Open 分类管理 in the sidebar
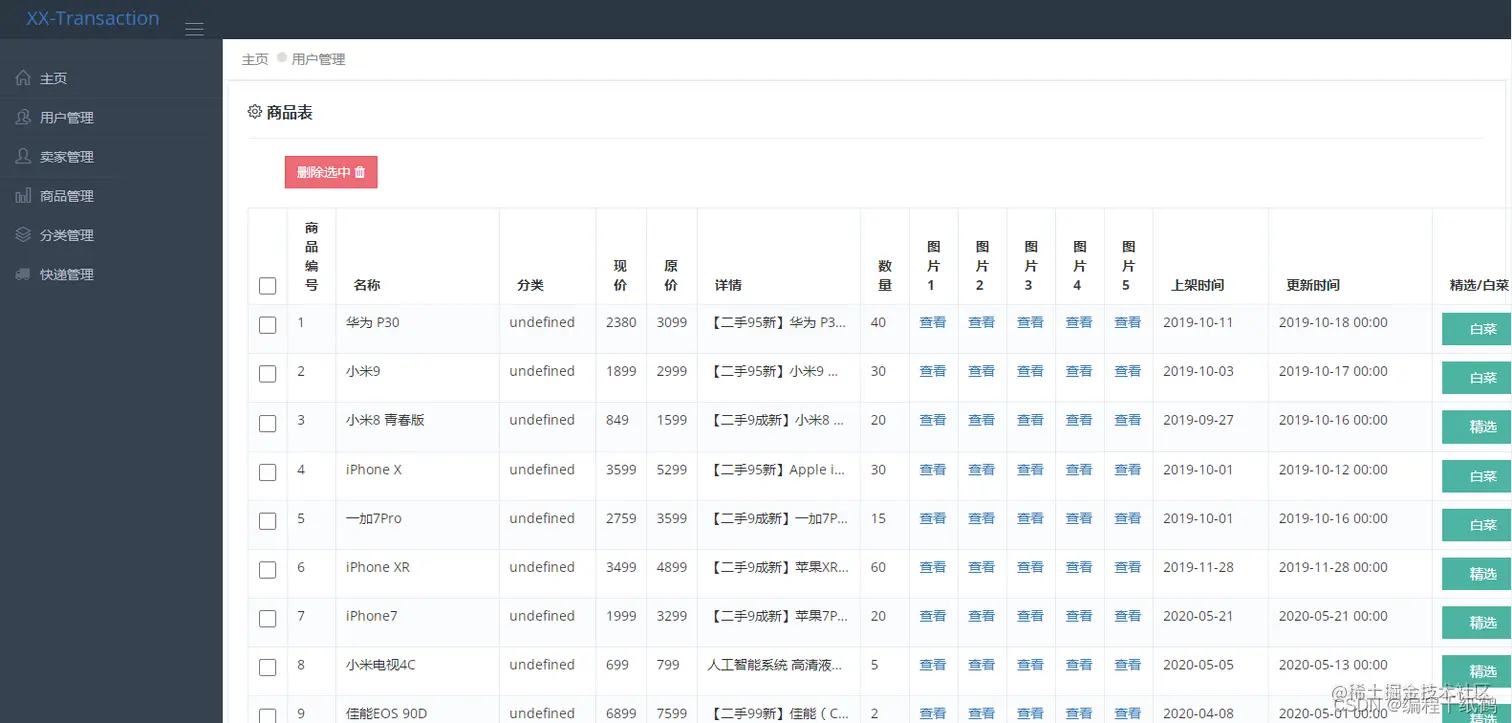 [111, 235]
